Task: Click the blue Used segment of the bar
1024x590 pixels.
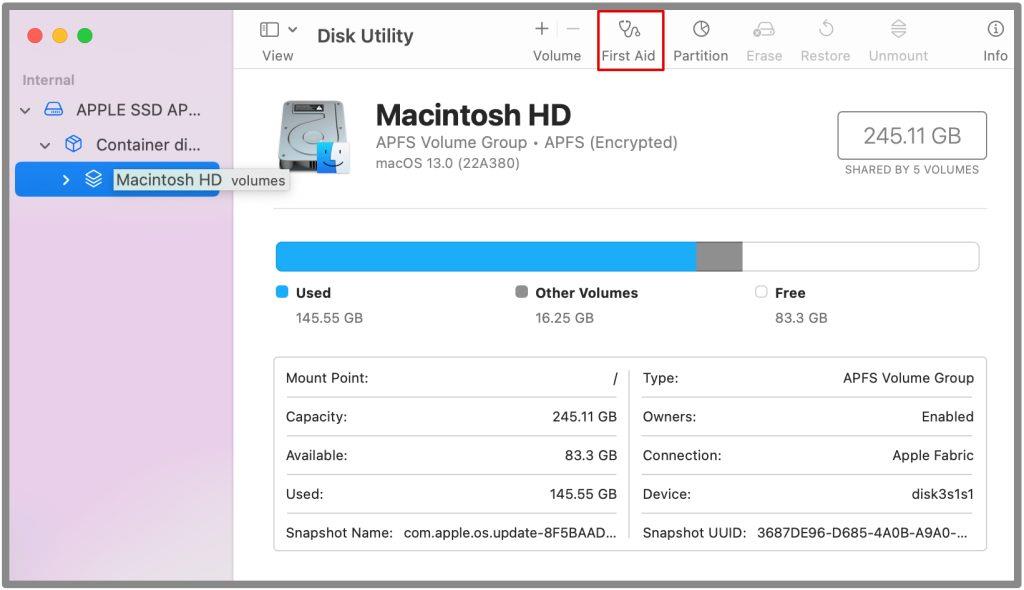Action: (x=486, y=256)
